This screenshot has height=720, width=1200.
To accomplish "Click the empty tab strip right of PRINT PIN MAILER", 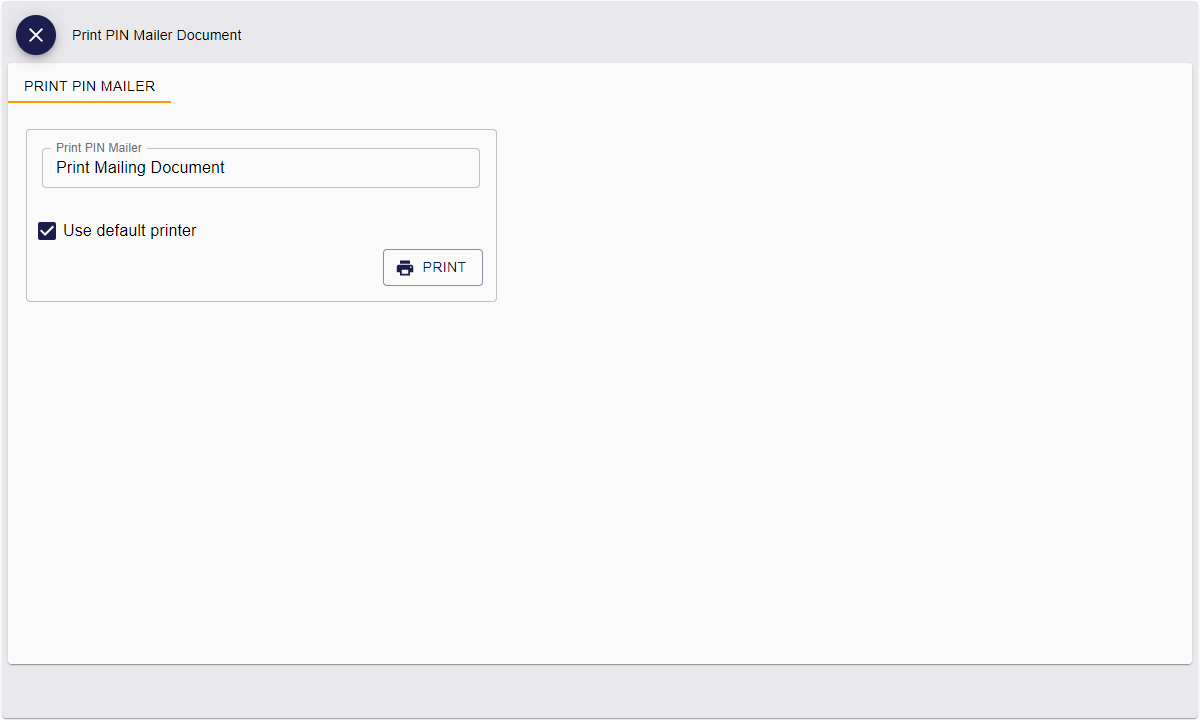I will click(x=680, y=86).
